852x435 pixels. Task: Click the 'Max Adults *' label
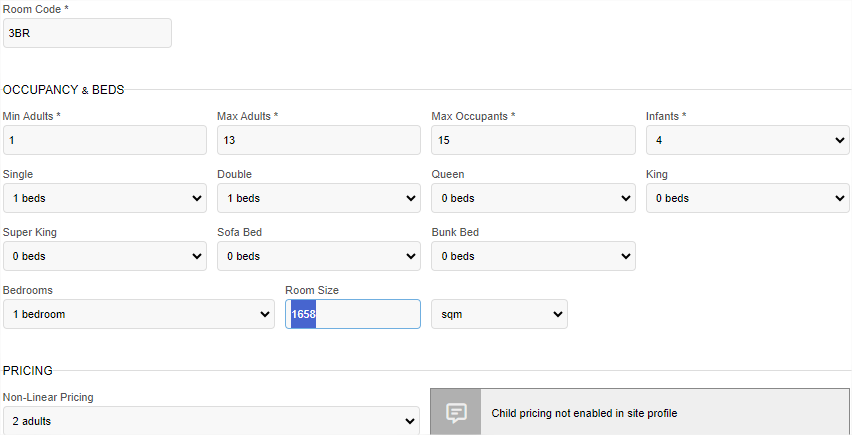tap(248, 116)
